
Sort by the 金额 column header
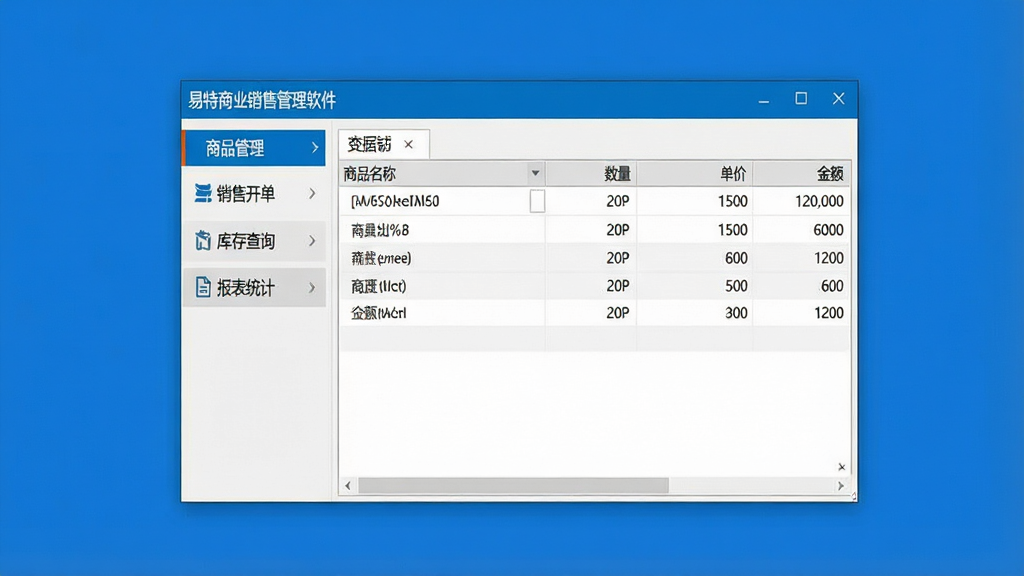coord(801,174)
